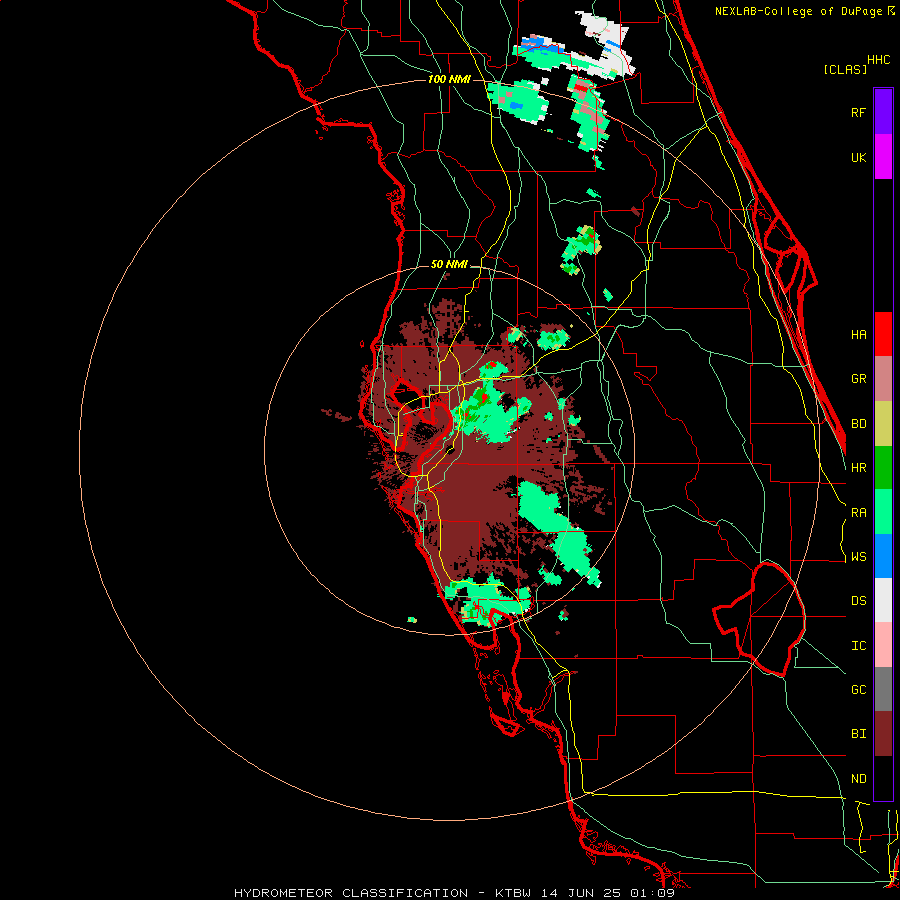Image resolution: width=900 pixels, height=900 pixels.
Task: Click the ND black legend swatch
Action: tap(883, 778)
